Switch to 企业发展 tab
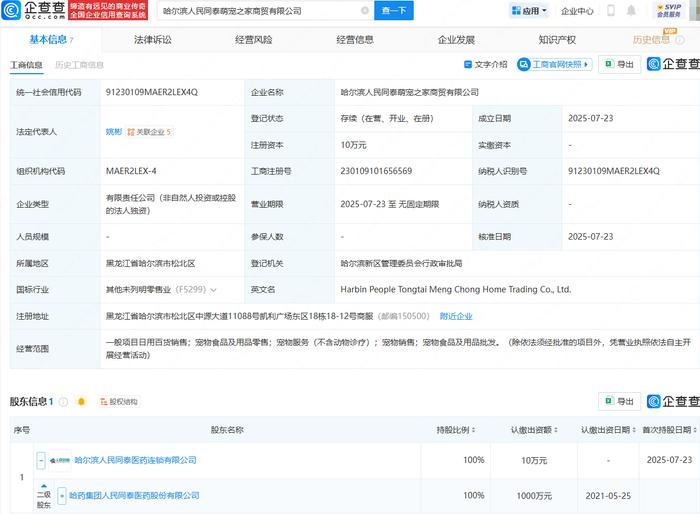This screenshot has width=700, height=514. click(456, 40)
